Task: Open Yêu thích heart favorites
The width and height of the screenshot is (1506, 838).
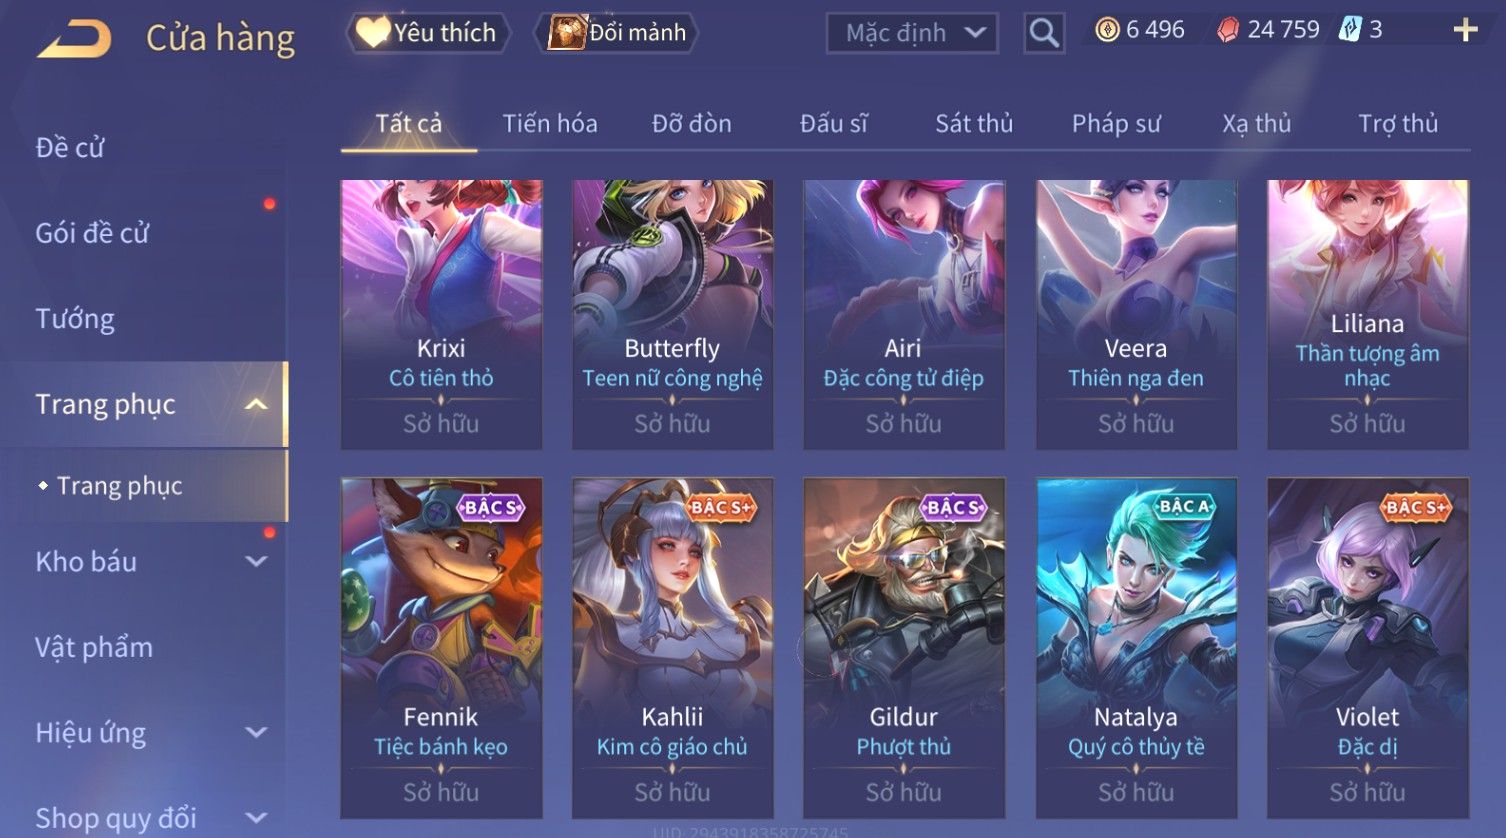Action: point(428,33)
